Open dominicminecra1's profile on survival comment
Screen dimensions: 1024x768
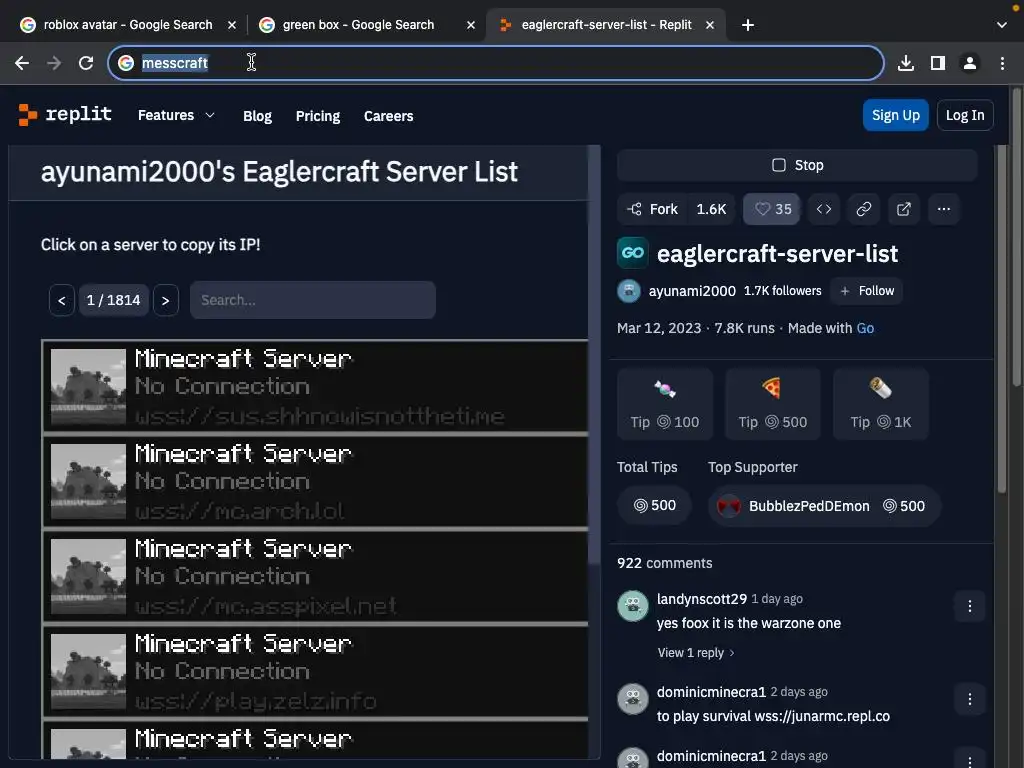pos(711,692)
